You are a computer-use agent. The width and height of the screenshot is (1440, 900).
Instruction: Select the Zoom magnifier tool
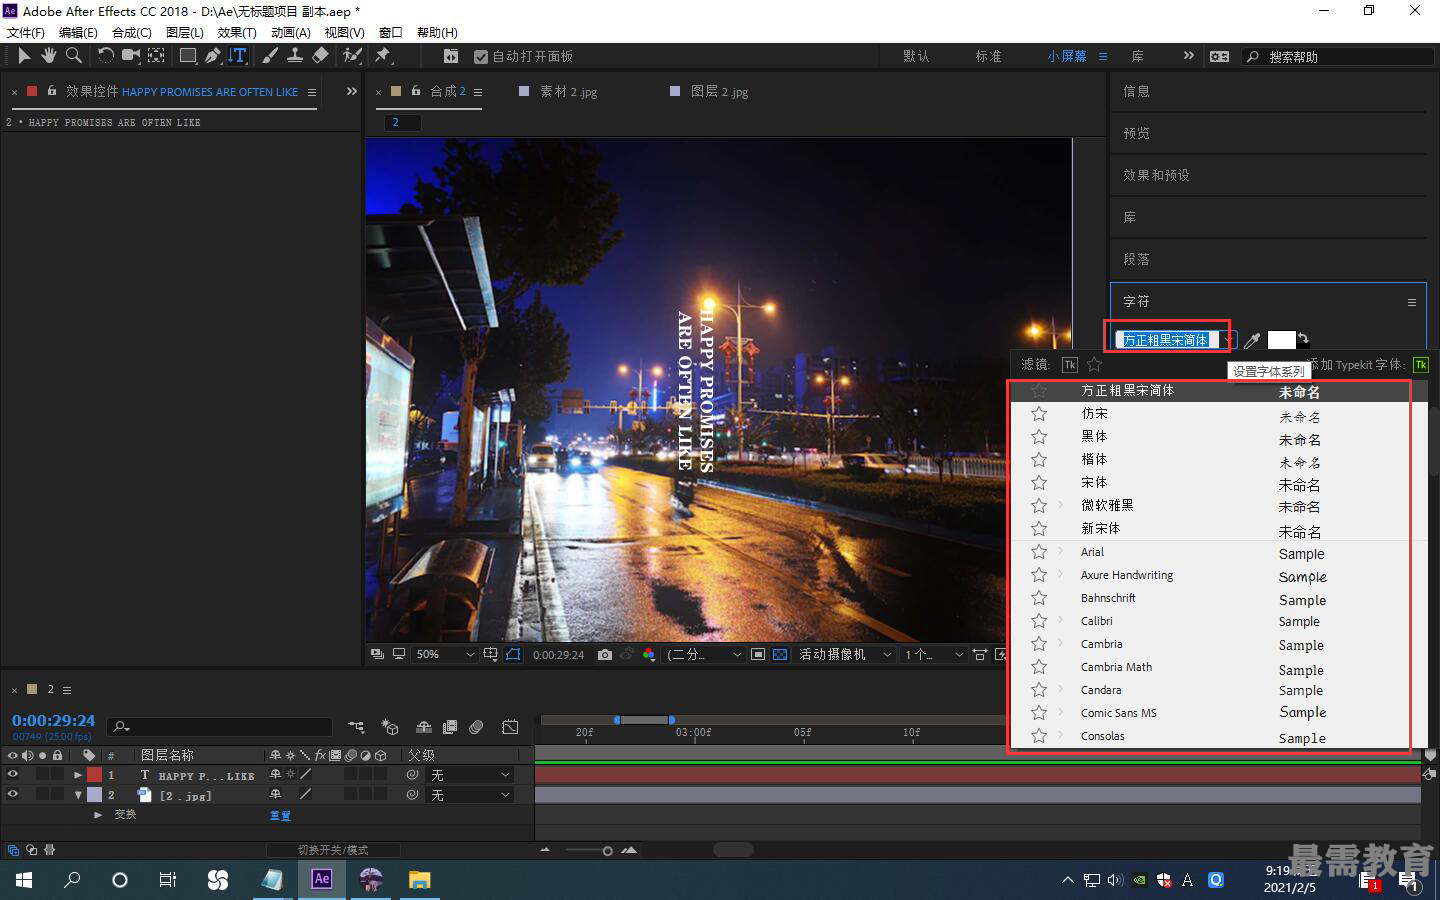point(73,56)
